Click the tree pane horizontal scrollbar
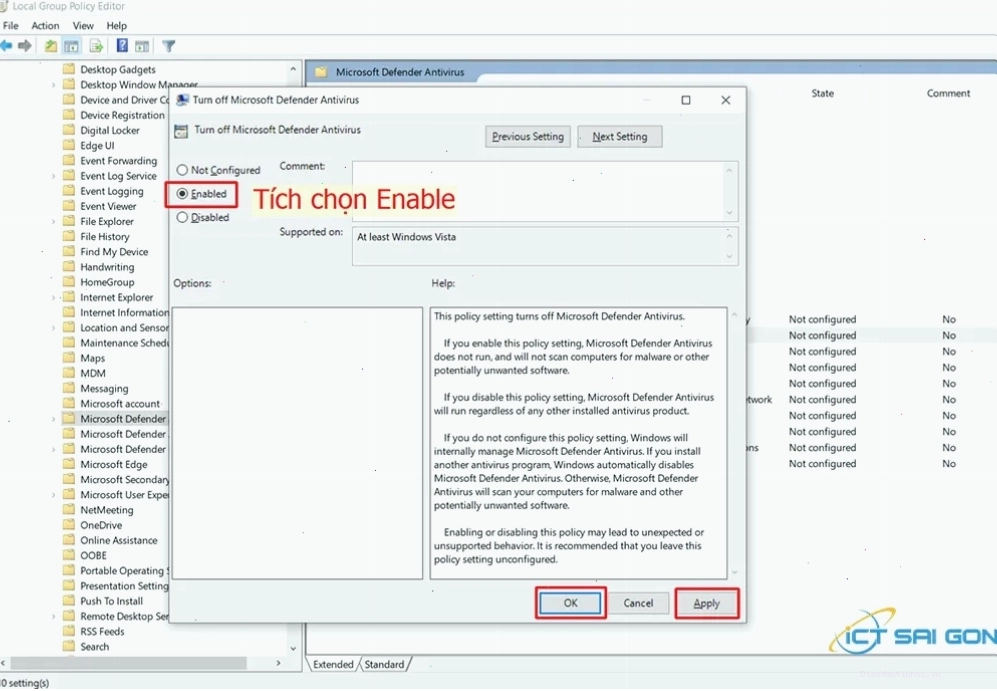Screen dimensions: 997x691 point(141,663)
